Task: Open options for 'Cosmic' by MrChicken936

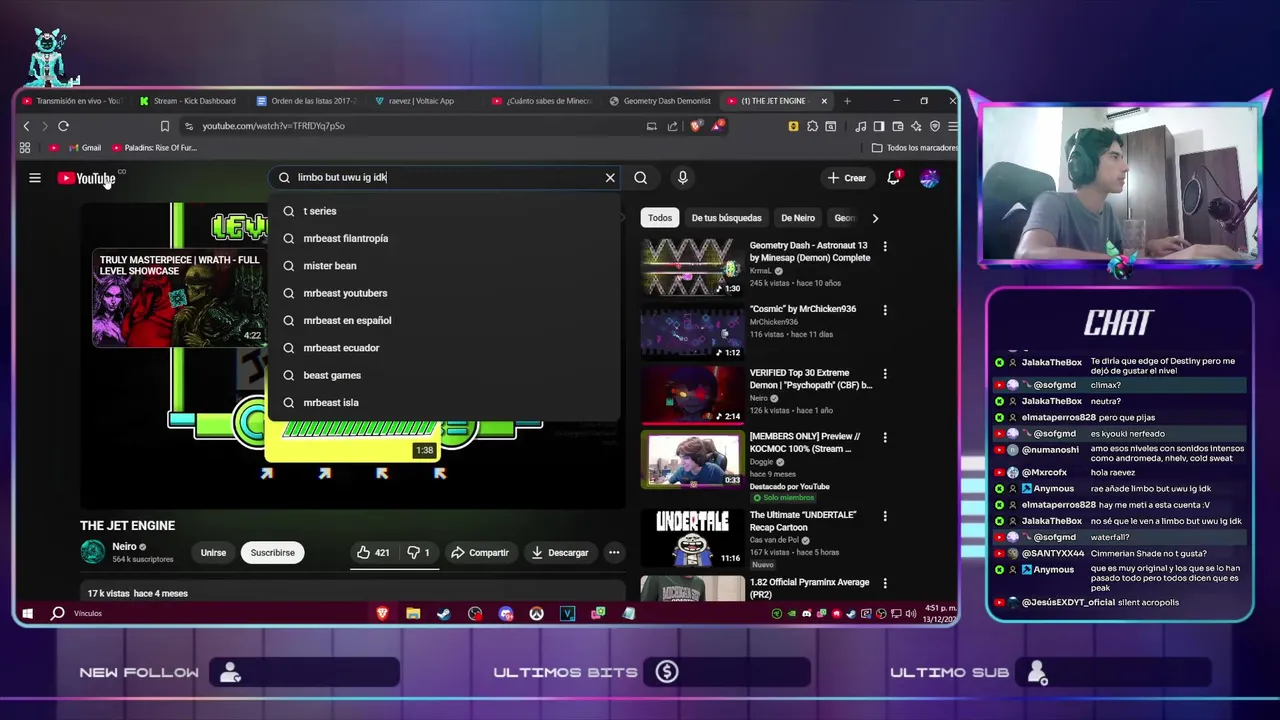Action: pyautogui.click(x=884, y=310)
